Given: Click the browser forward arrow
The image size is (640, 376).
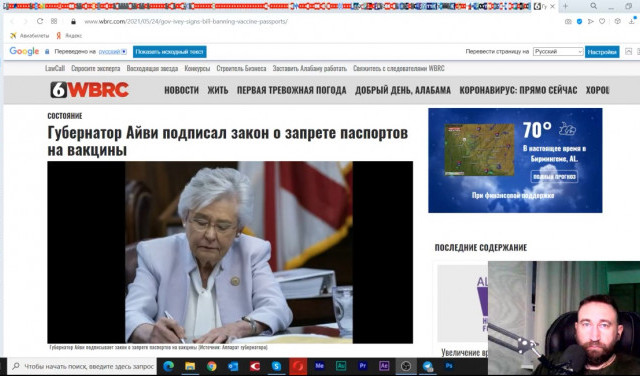Looking at the screenshot, I should click(26, 21).
